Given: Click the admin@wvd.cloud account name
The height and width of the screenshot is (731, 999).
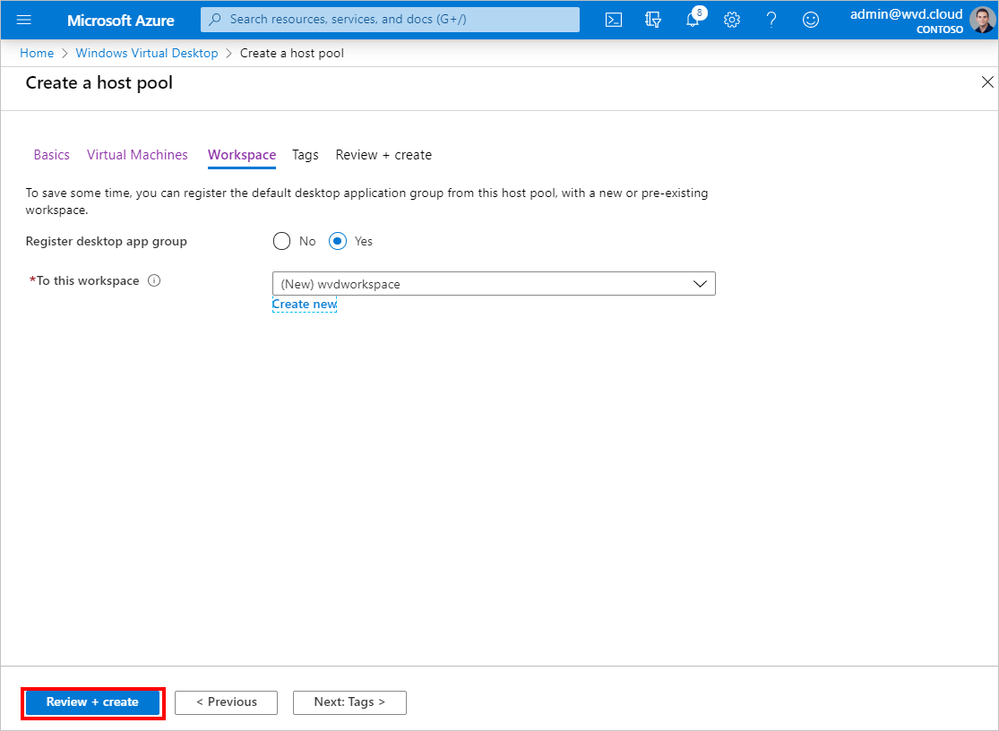Looking at the screenshot, I should point(906,14).
